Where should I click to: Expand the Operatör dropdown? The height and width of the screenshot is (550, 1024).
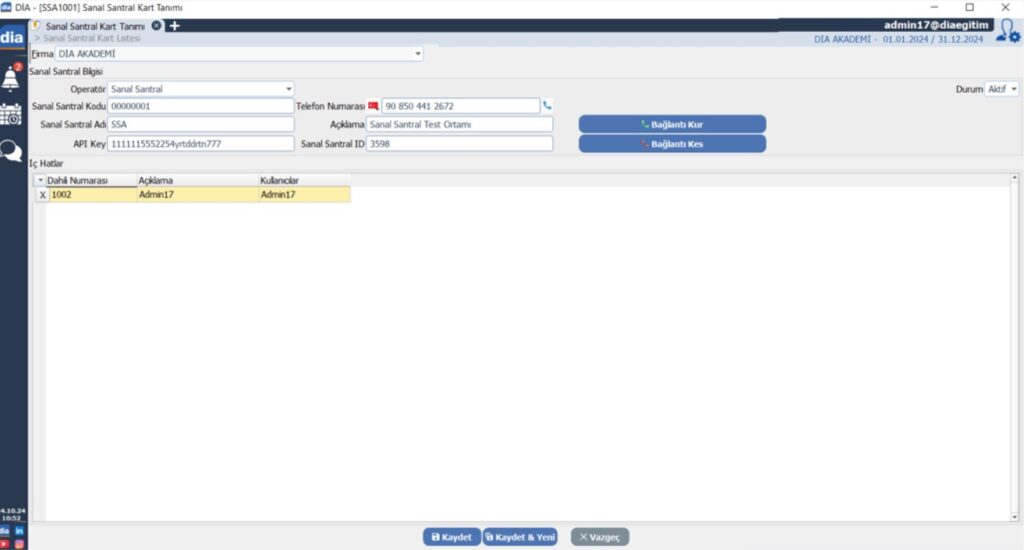tap(289, 89)
